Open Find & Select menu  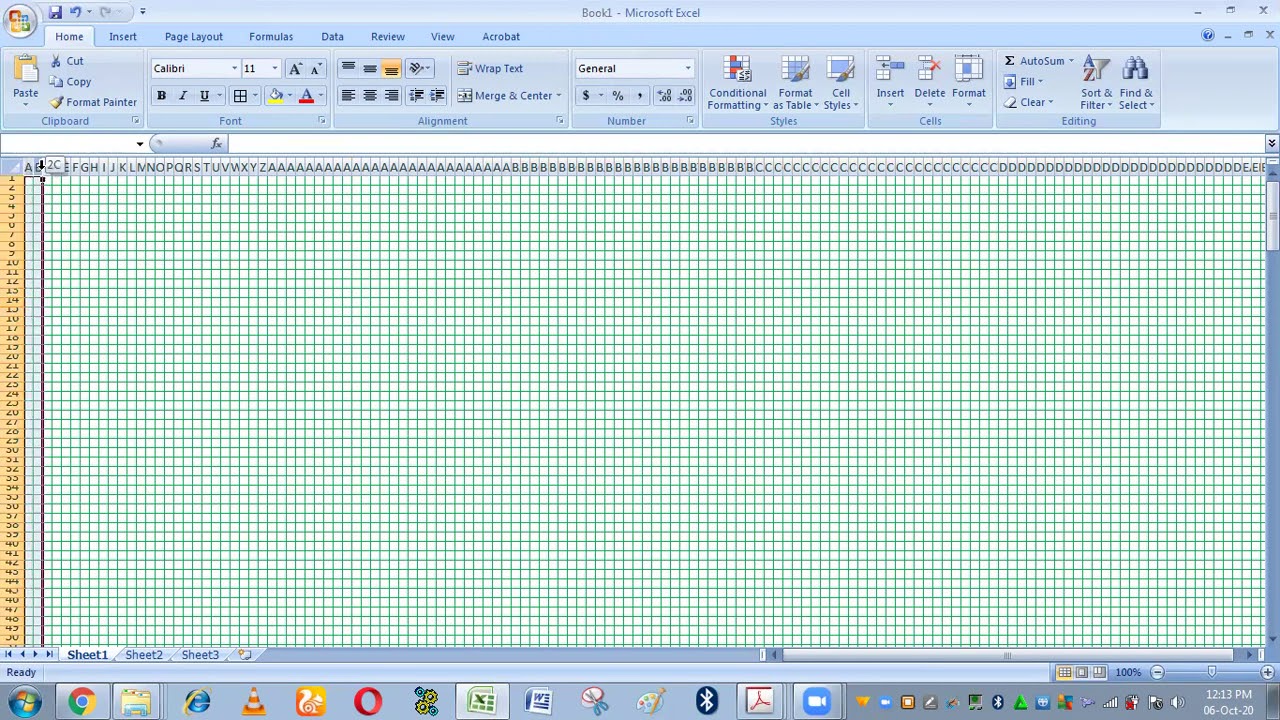coord(1136,82)
